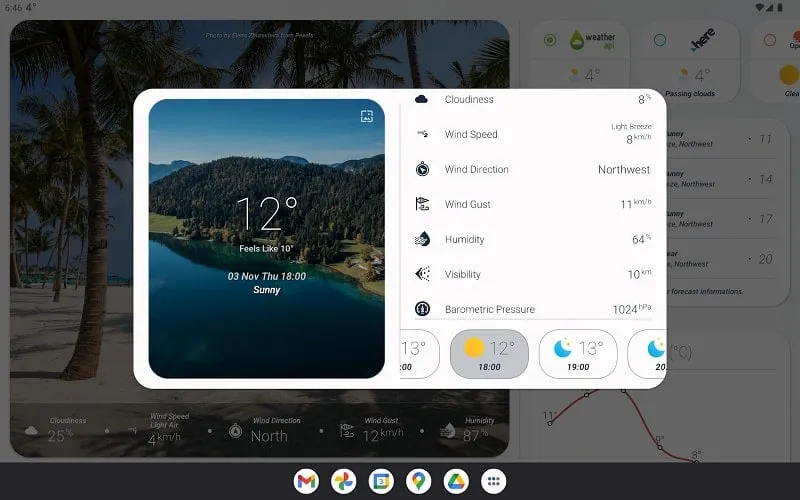Tap the status bar clock 6:46
The height and width of the screenshot is (500, 800).
tap(13, 8)
